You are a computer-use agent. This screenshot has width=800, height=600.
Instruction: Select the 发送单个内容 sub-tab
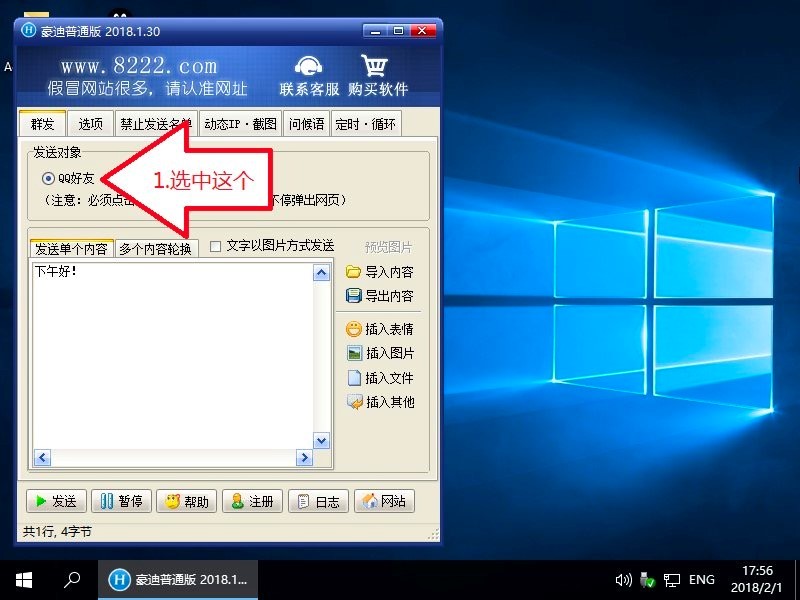click(71, 248)
